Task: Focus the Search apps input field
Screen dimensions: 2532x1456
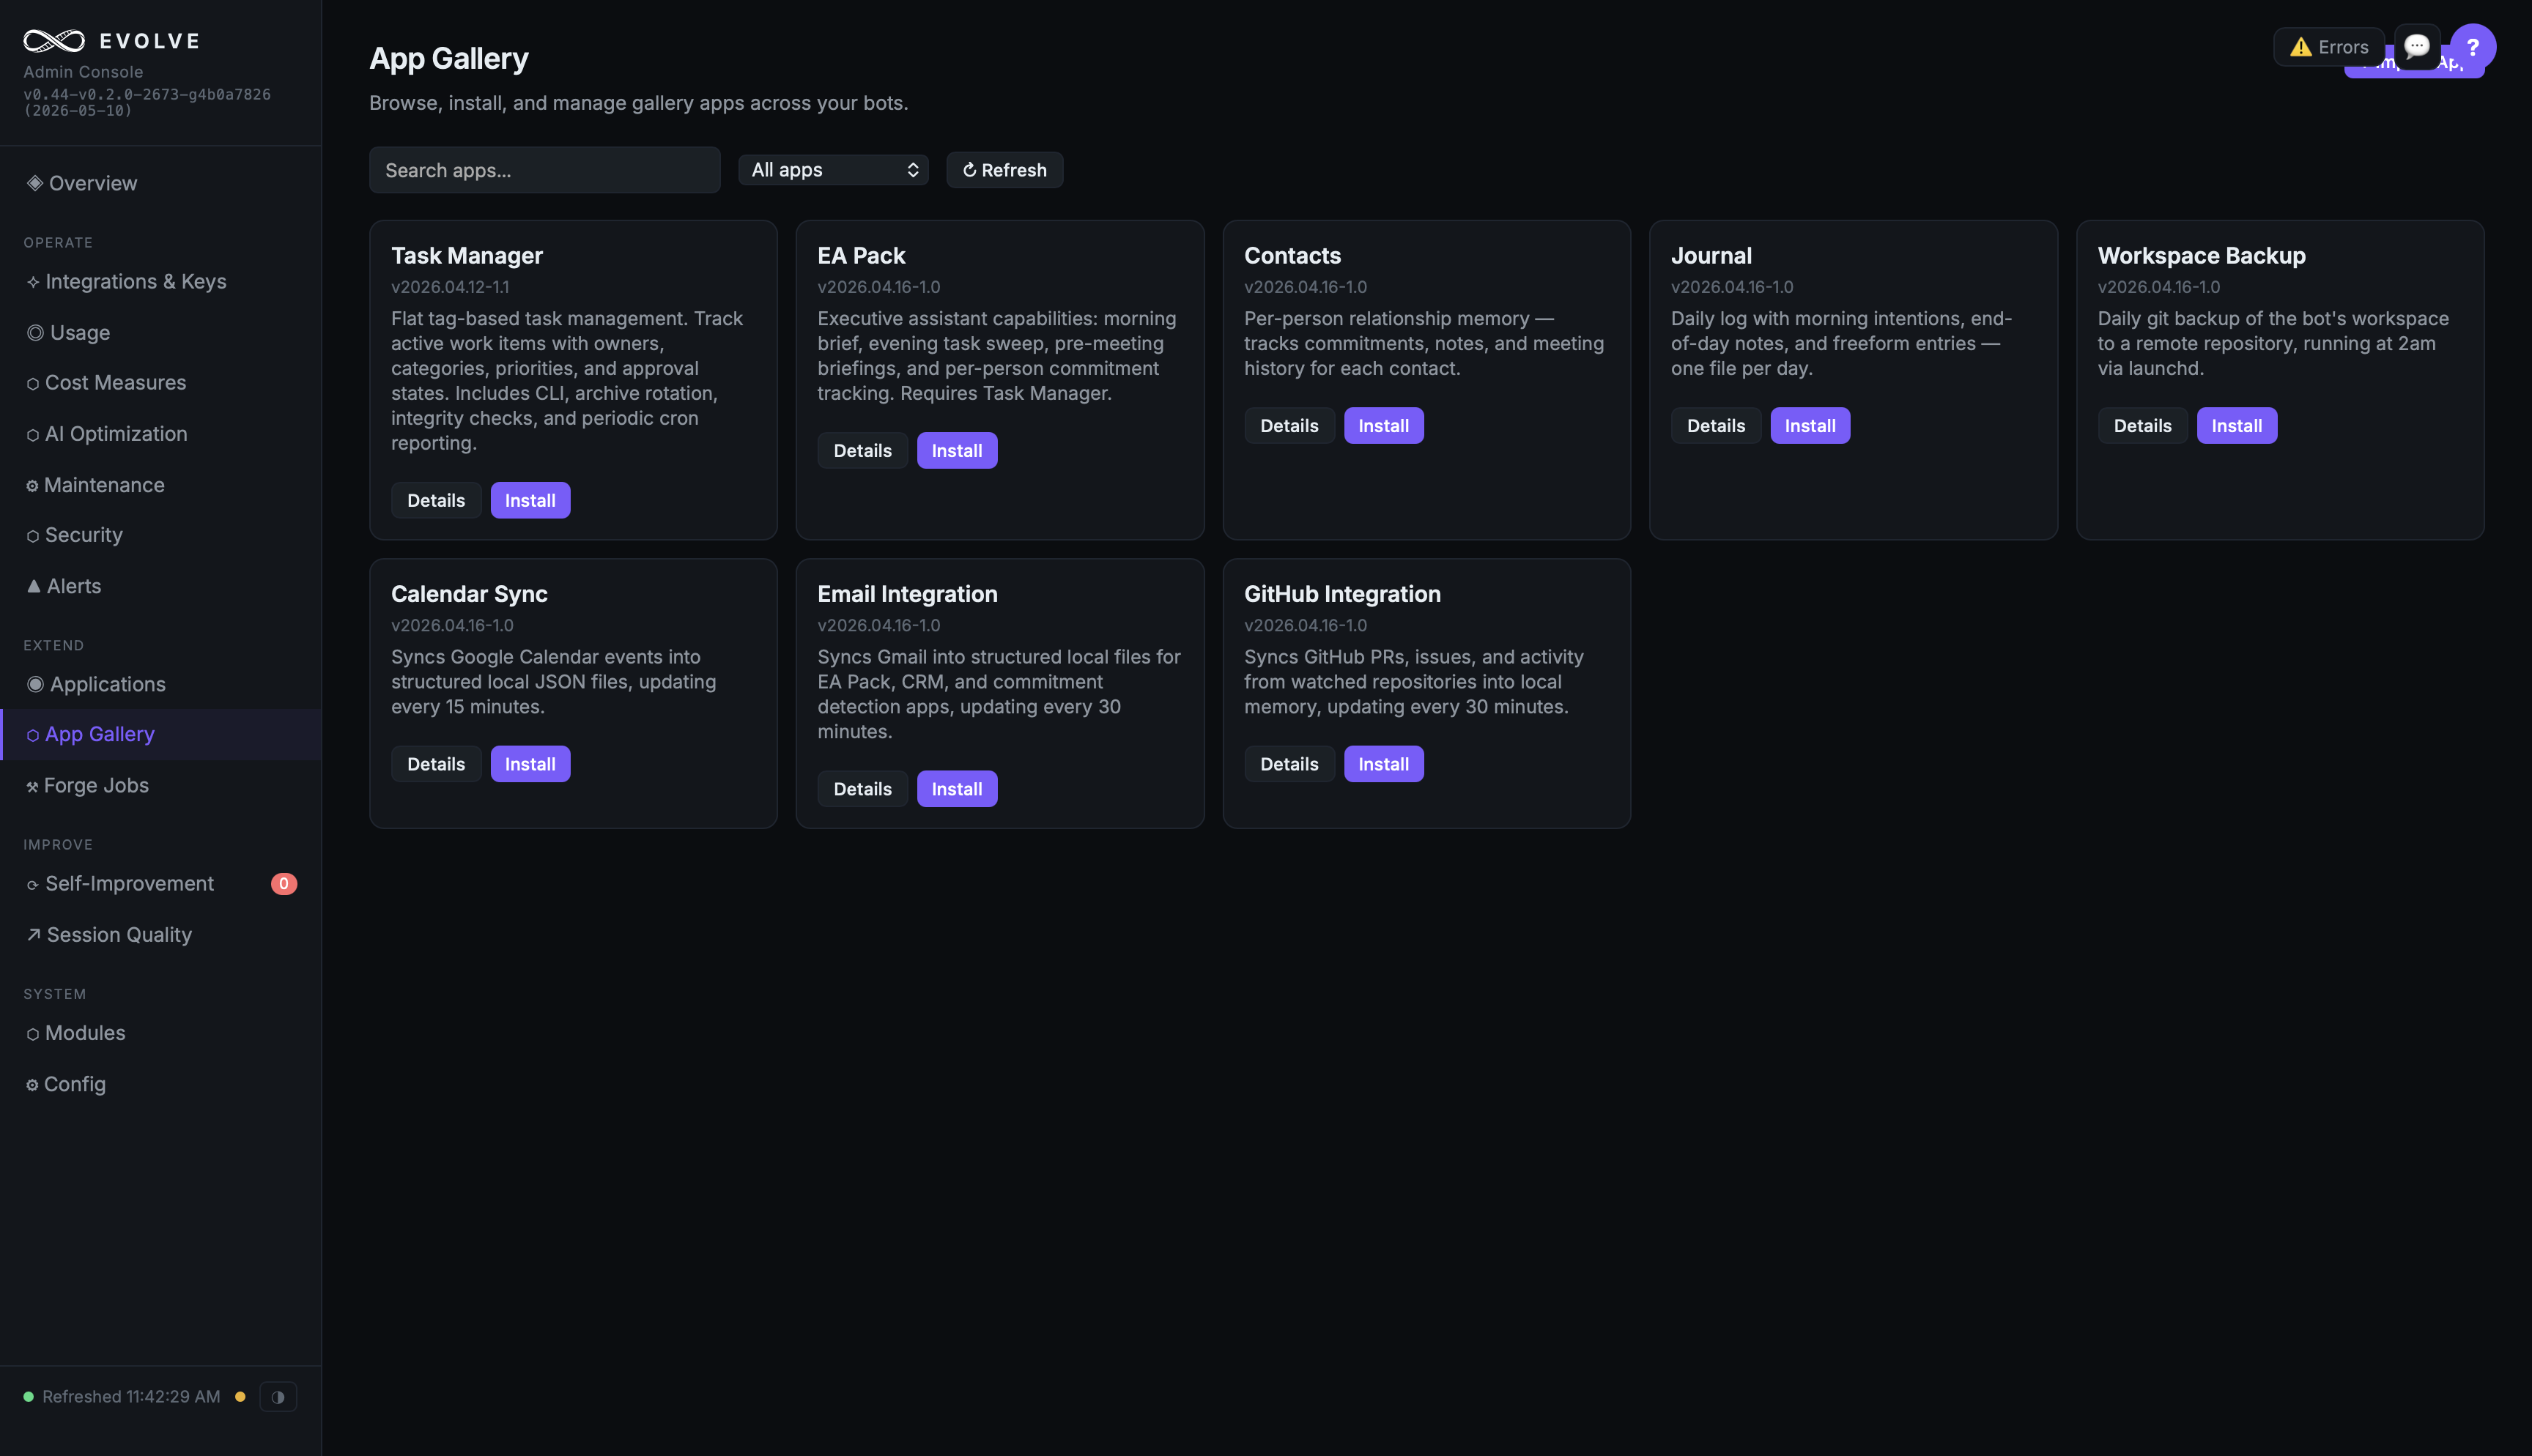Action: click(544, 170)
